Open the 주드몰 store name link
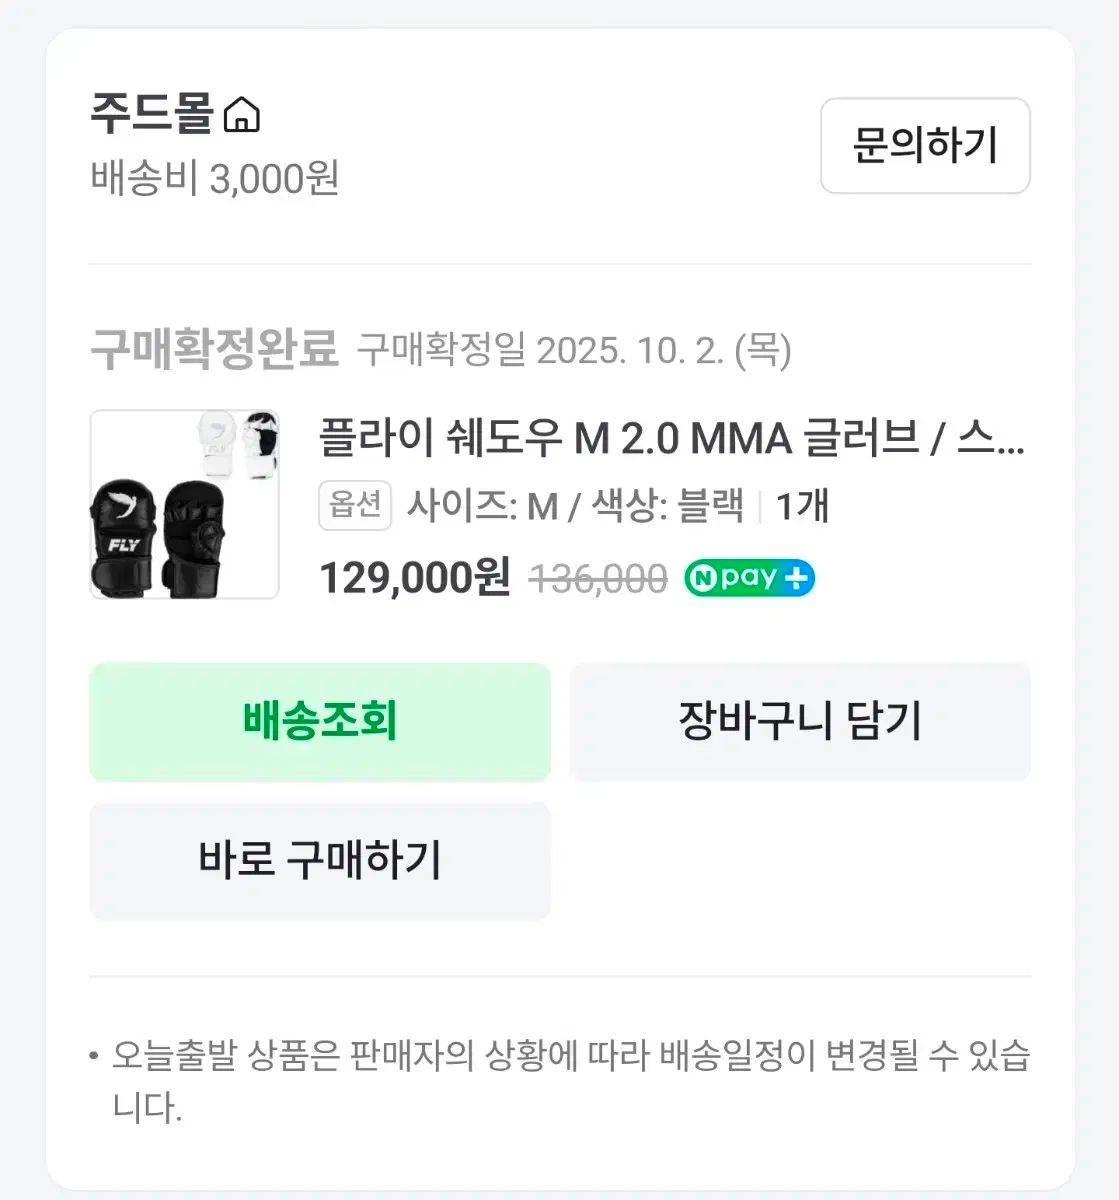Screen dimensions: 1119x1200 click(x=152, y=114)
